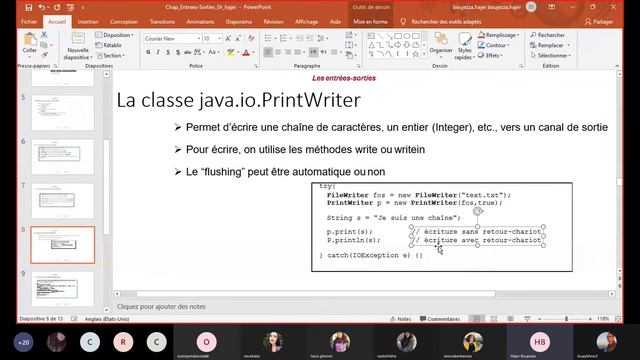Viewport: 640px width, 360px height.
Task: Clear all text formatting
Action: coord(251,38)
